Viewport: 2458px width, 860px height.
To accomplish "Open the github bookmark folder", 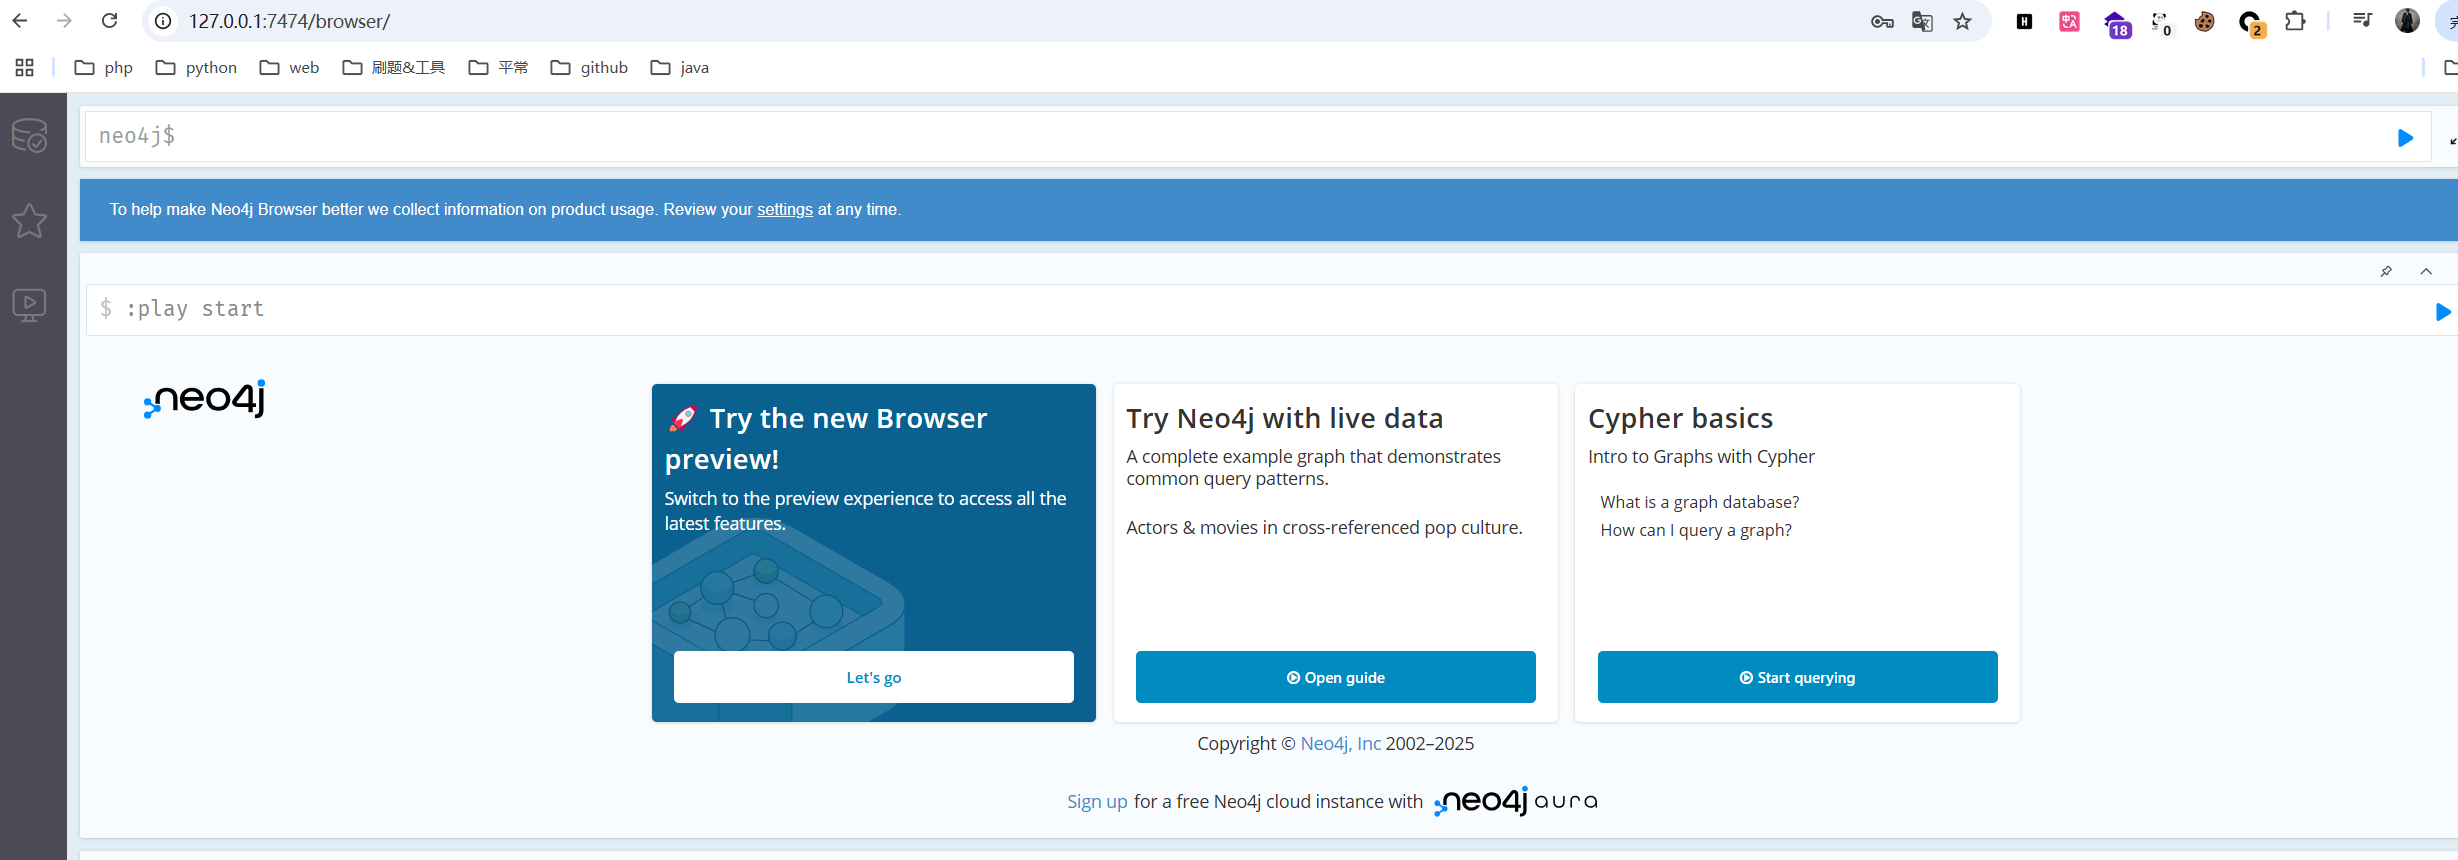I will pos(589,67).
